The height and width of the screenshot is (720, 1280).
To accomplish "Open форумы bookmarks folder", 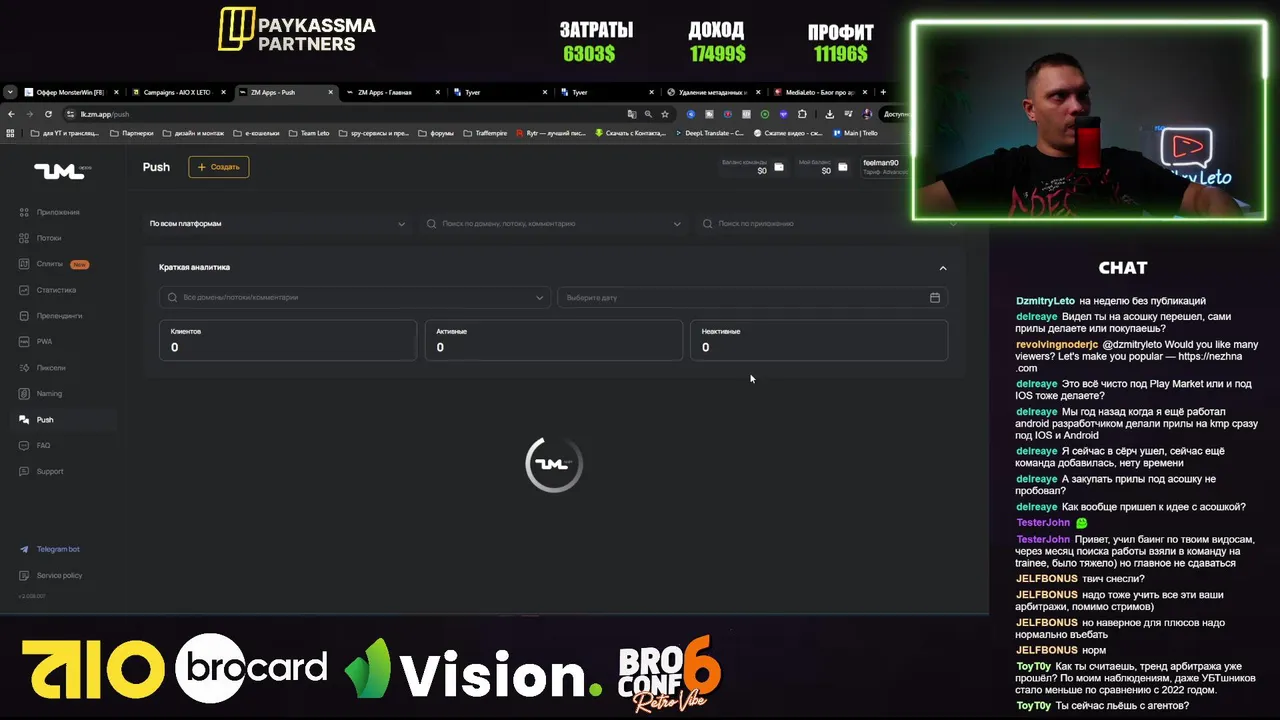I will click(x=436, y=133).
